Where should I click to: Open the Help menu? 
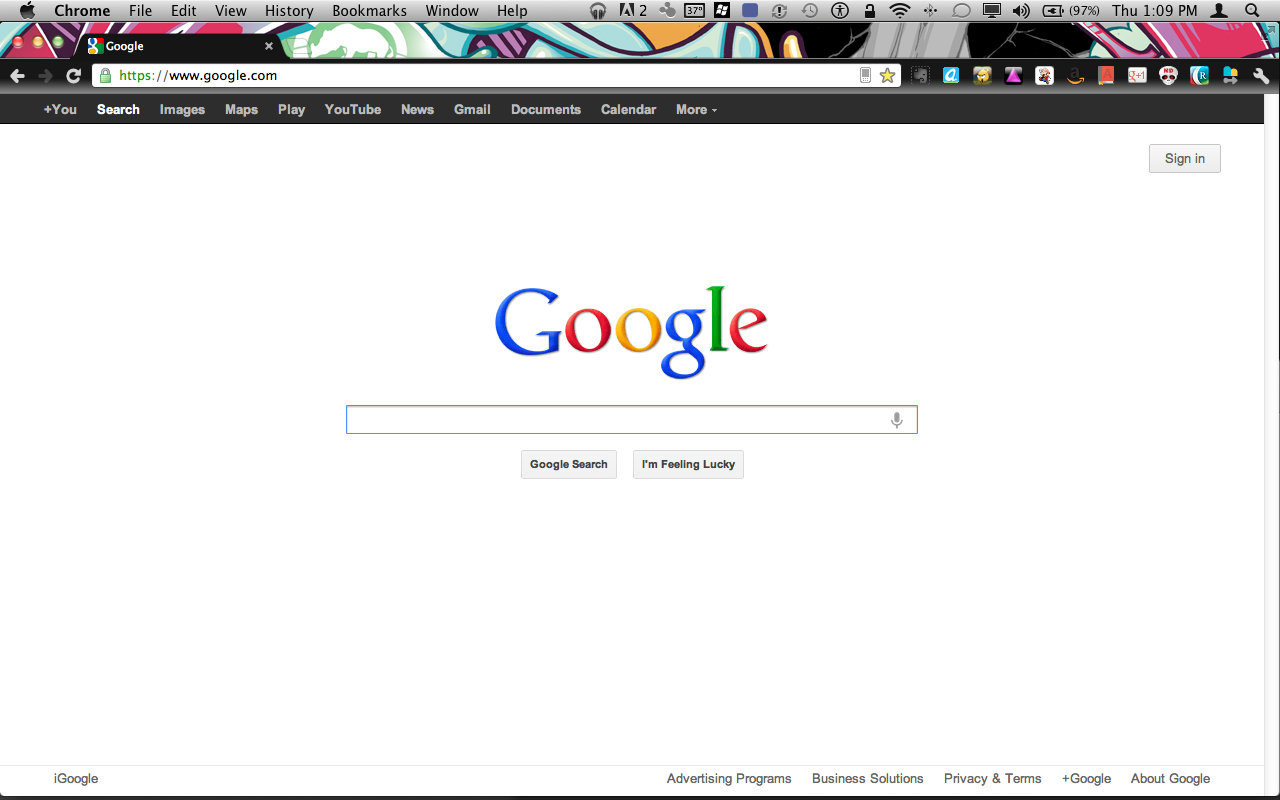(x=512, y=11)
